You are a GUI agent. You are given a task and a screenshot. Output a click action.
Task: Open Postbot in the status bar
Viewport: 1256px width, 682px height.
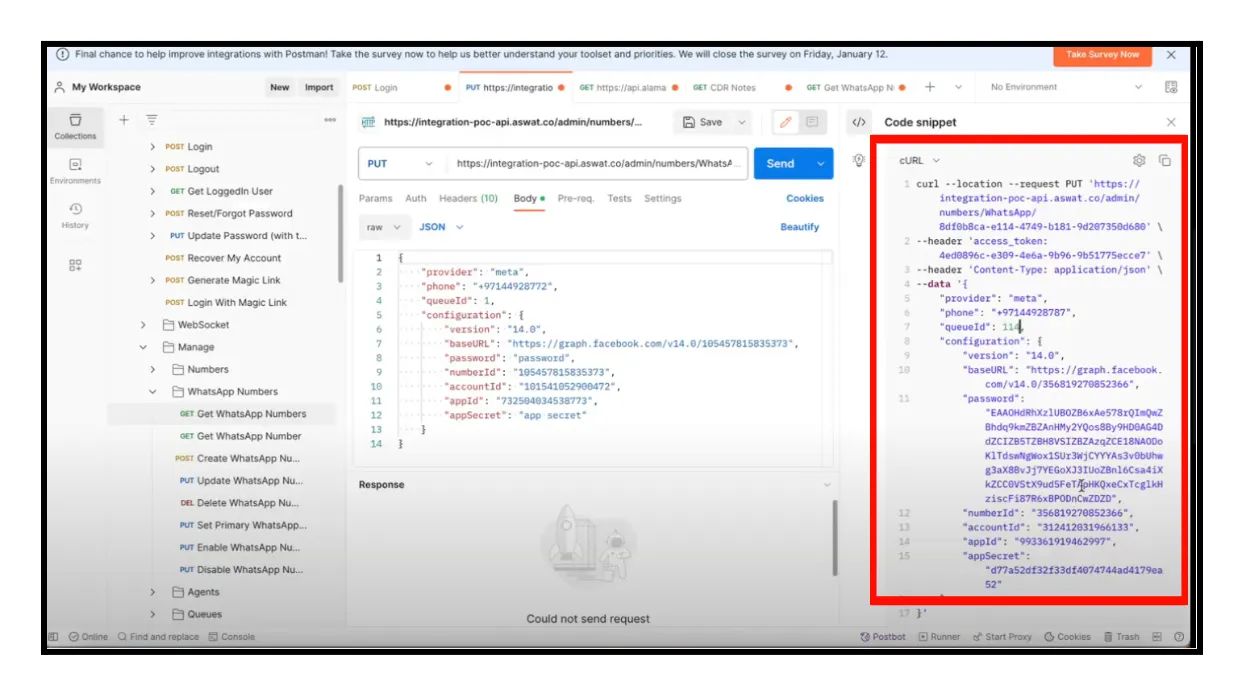click(883, 637)
